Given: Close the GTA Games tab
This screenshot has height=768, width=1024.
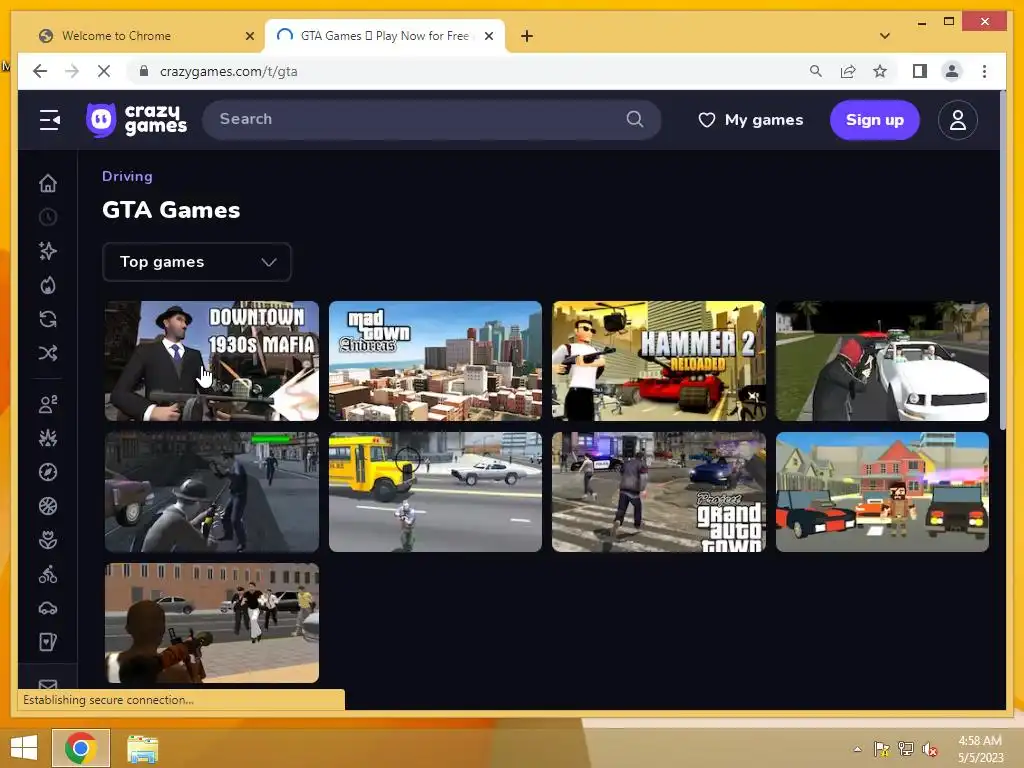Looking at the screenshot, I should coord(488,36).
